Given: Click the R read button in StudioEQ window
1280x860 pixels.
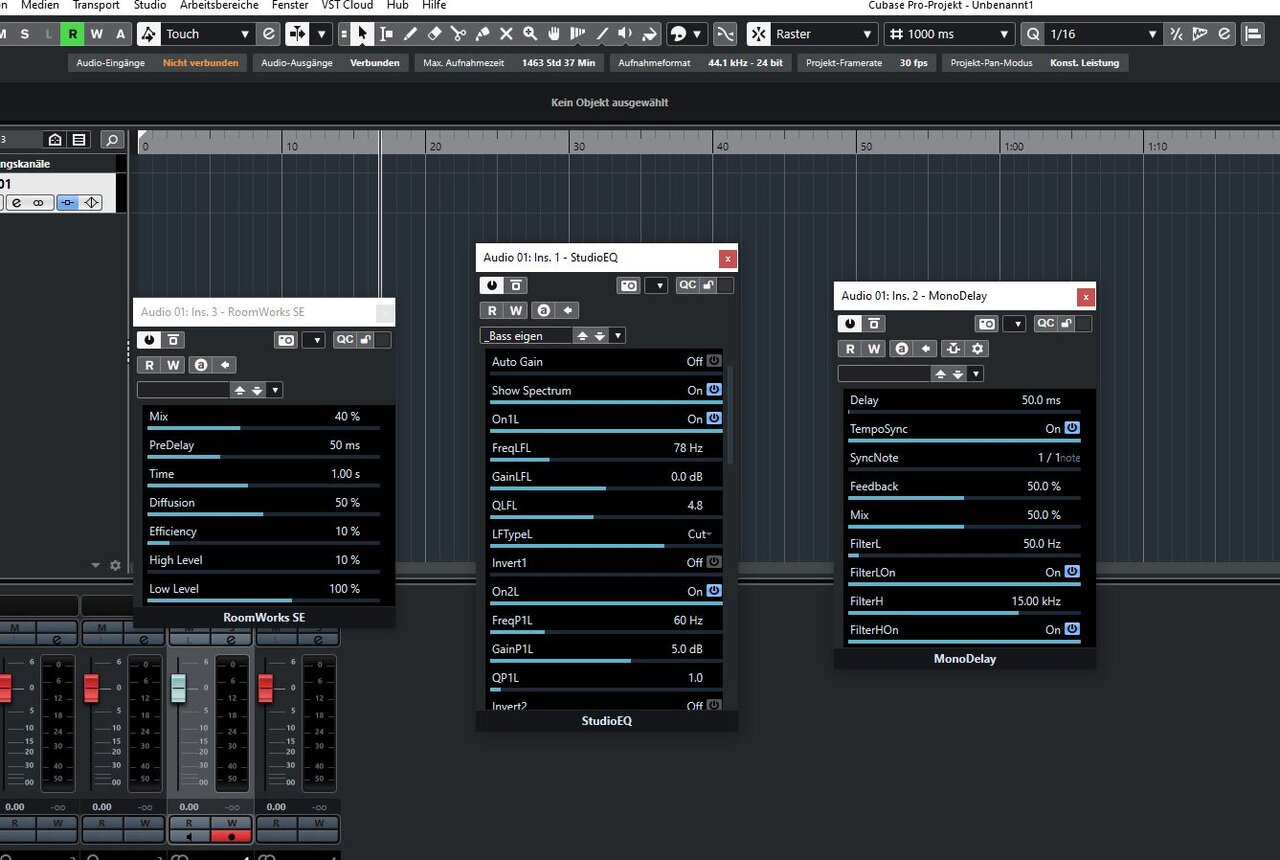Looking at the screenshot, I should [x=491, y=311].
